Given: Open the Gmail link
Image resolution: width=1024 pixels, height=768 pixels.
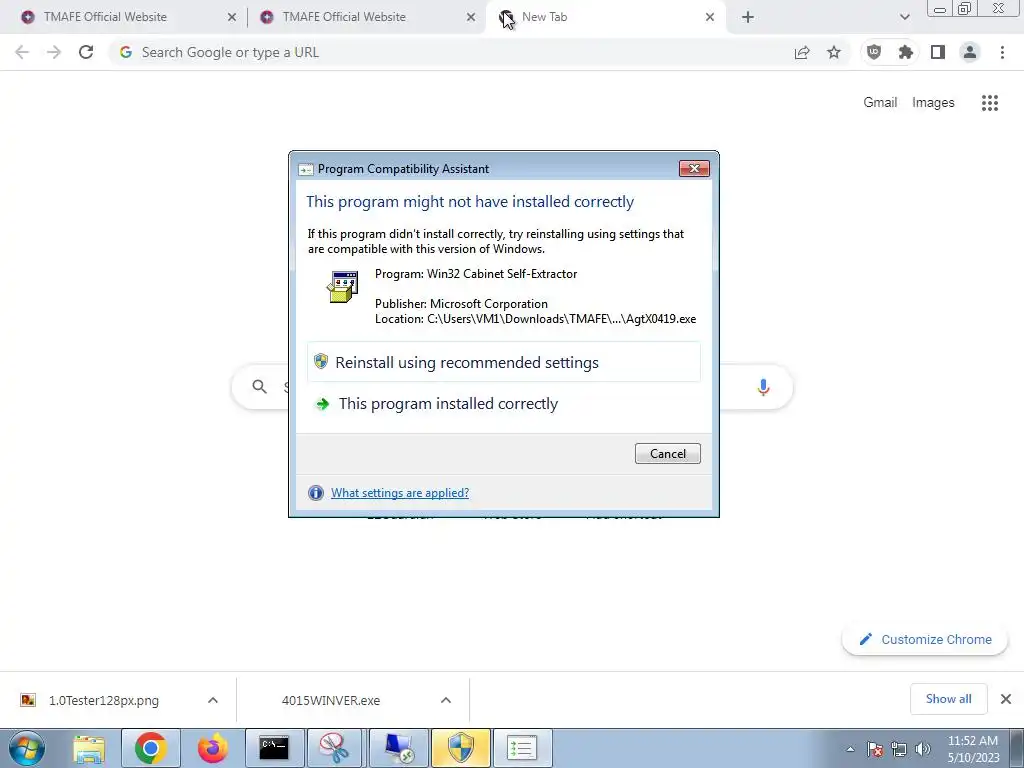Looking at the screenshot, I should coord(880,103).
